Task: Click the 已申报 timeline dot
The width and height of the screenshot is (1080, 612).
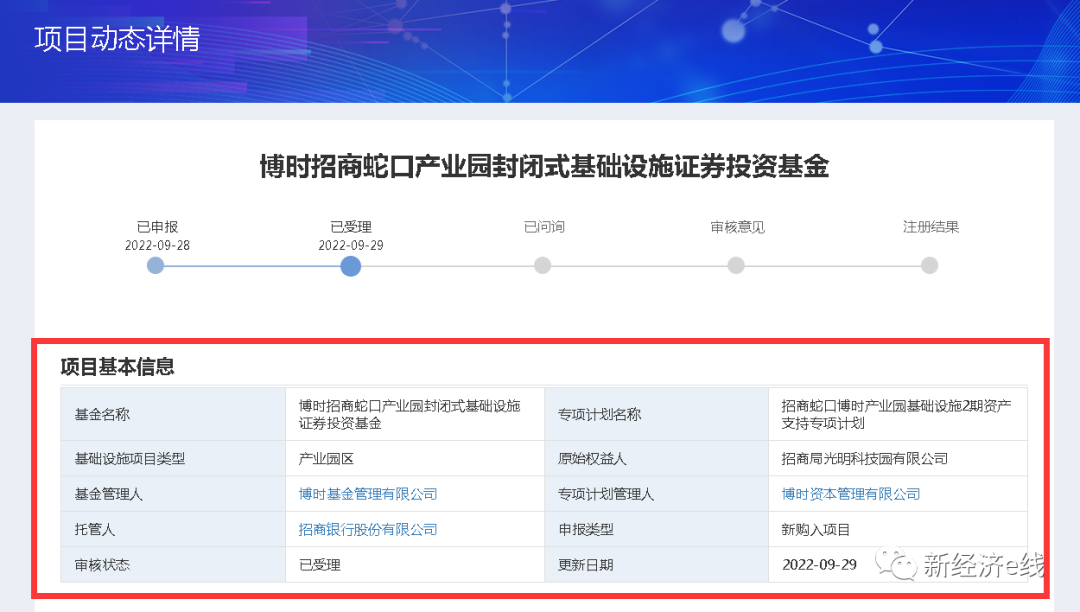Action: click(x=155, y=266)
